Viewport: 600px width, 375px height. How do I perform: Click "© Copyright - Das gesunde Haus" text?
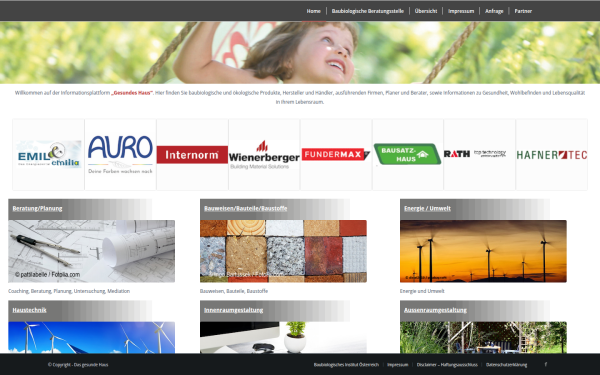[x=78, y=365]
